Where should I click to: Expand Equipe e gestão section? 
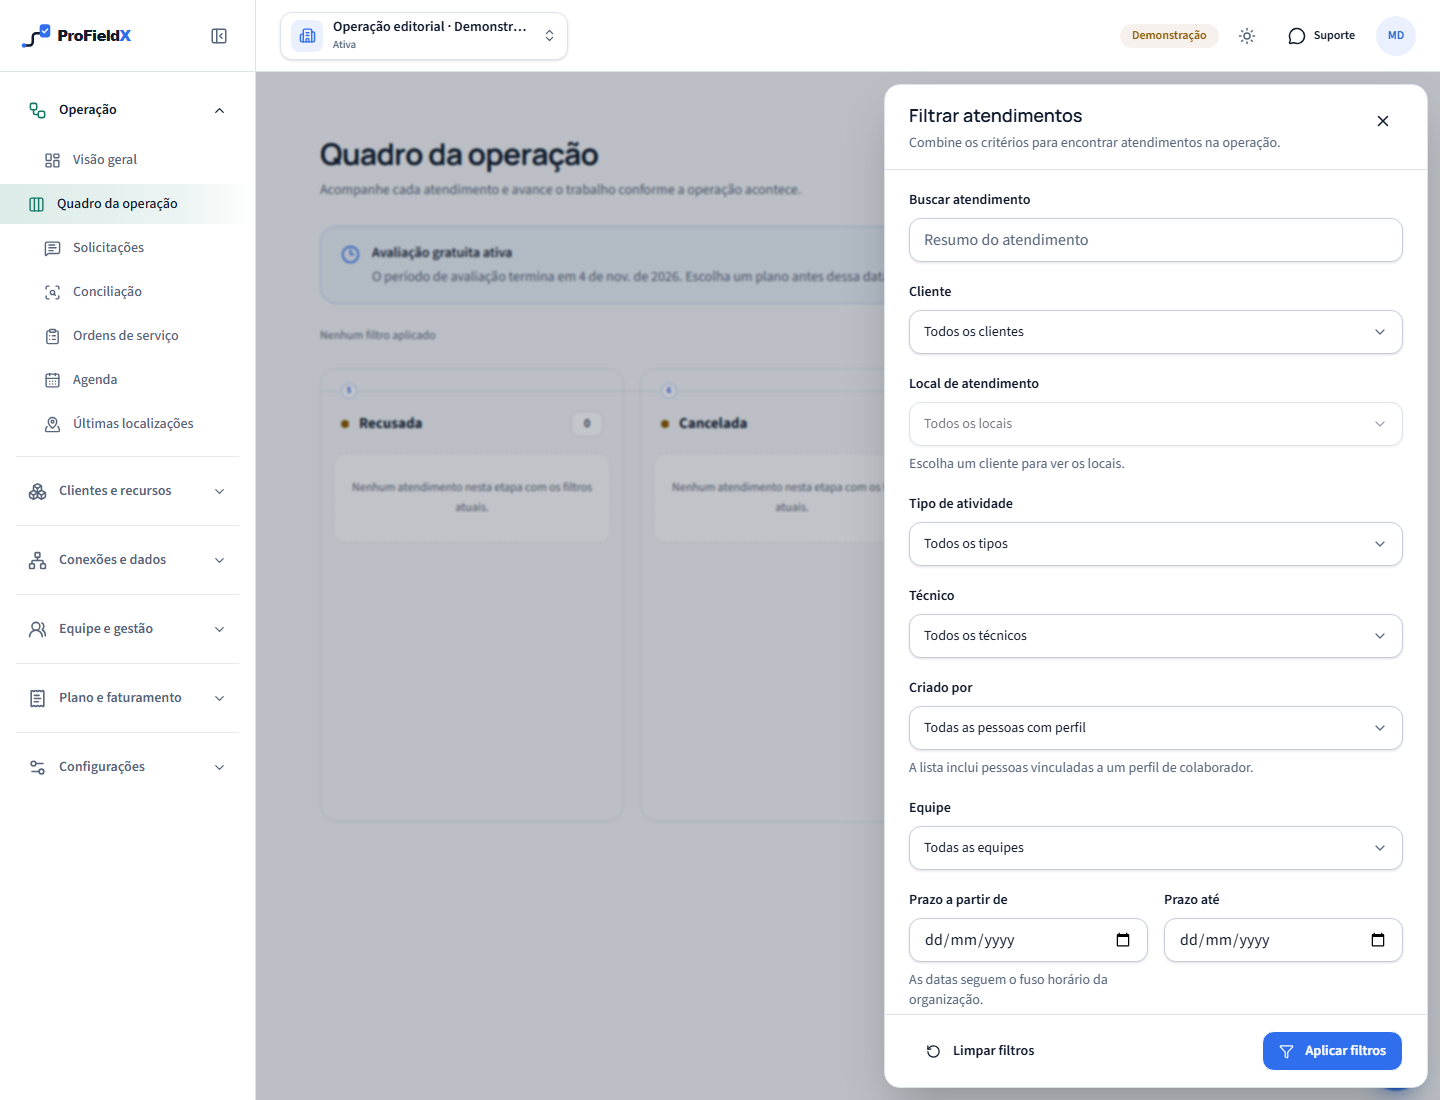(128, 629)
